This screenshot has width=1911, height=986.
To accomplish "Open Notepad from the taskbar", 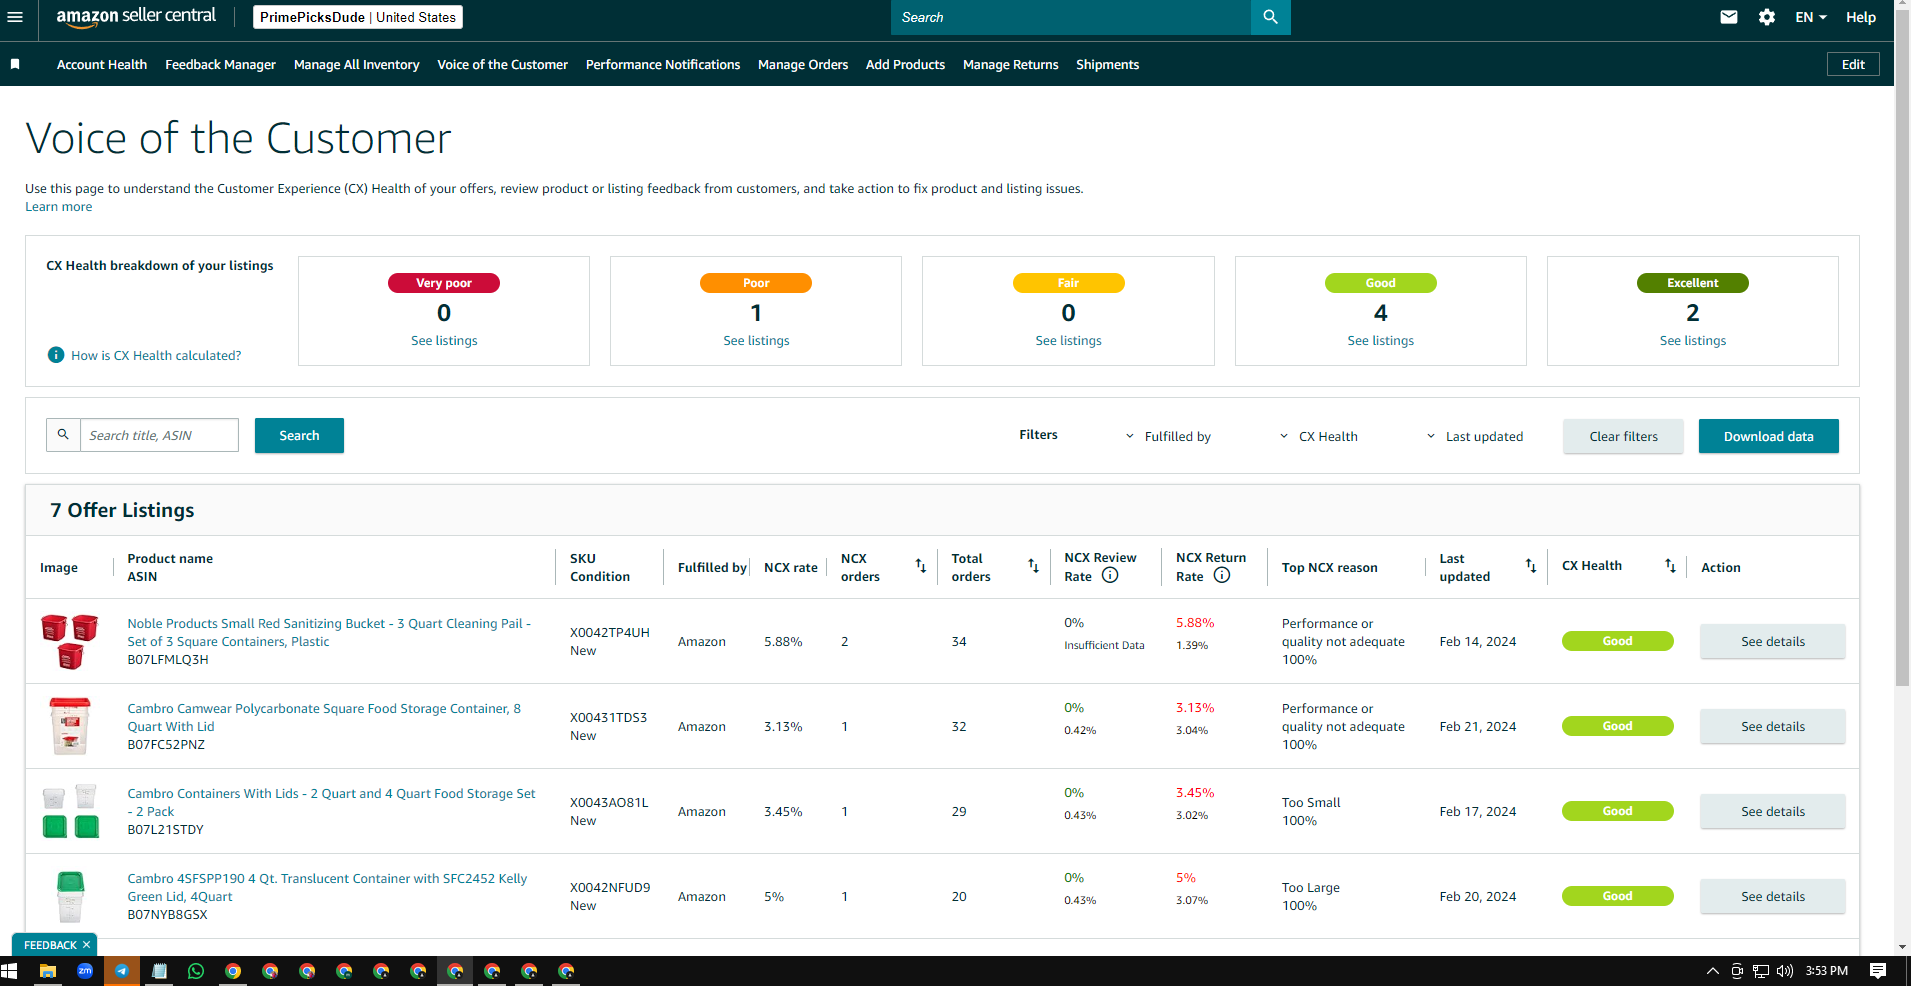I will click(159, 971).
